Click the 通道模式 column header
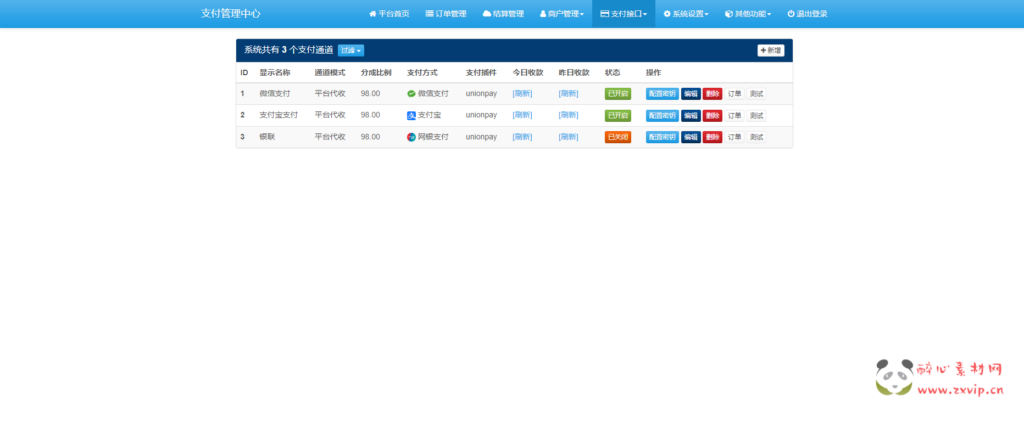Image resolution: width=1024 pixels, height=422 pixels. [330, 73]
